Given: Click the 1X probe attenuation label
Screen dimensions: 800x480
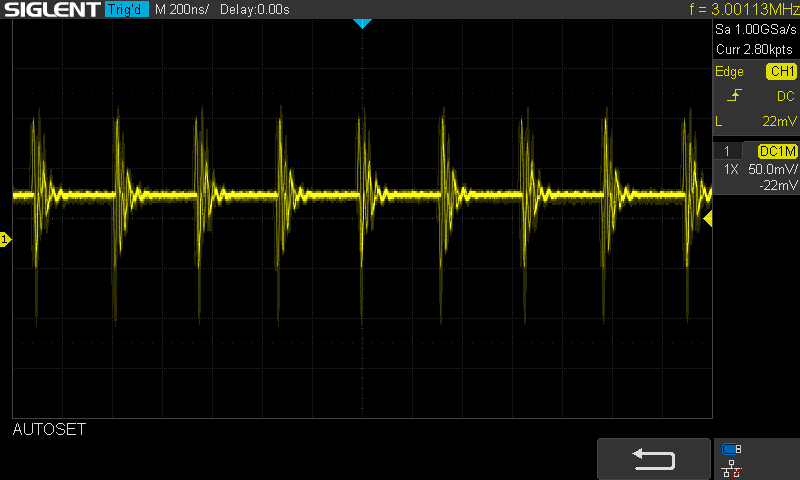Looking at the screenshot, I should (731, 169).
